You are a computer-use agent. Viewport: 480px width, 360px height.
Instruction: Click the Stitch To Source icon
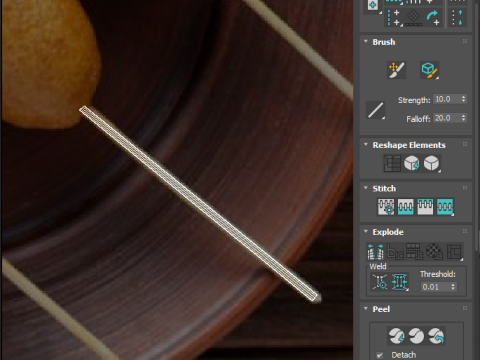(x=425, y=207)
